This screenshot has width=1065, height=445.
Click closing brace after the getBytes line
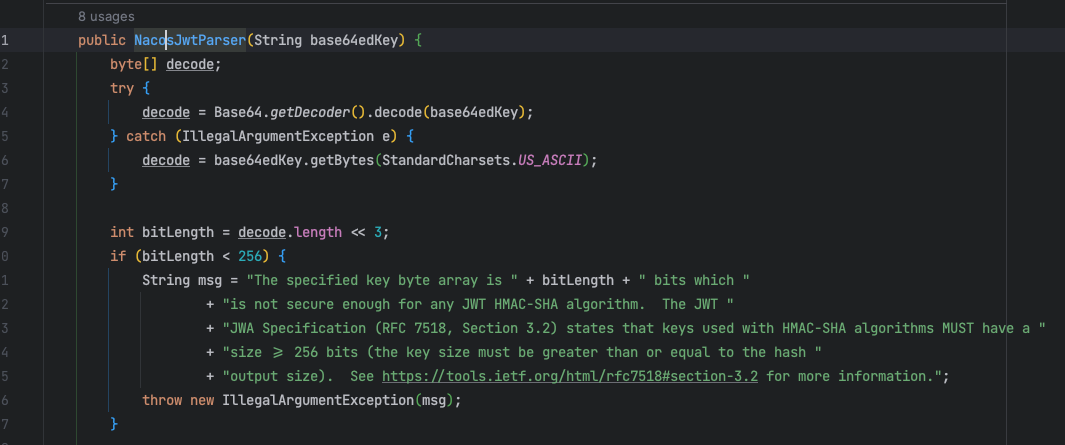(114, 184)
